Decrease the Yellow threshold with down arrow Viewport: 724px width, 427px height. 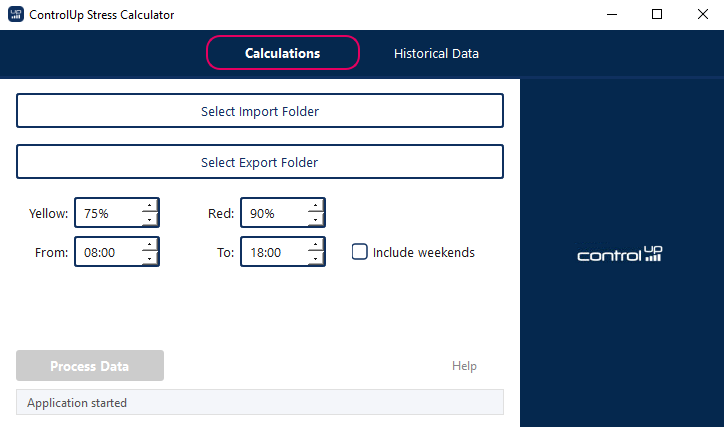149,220
